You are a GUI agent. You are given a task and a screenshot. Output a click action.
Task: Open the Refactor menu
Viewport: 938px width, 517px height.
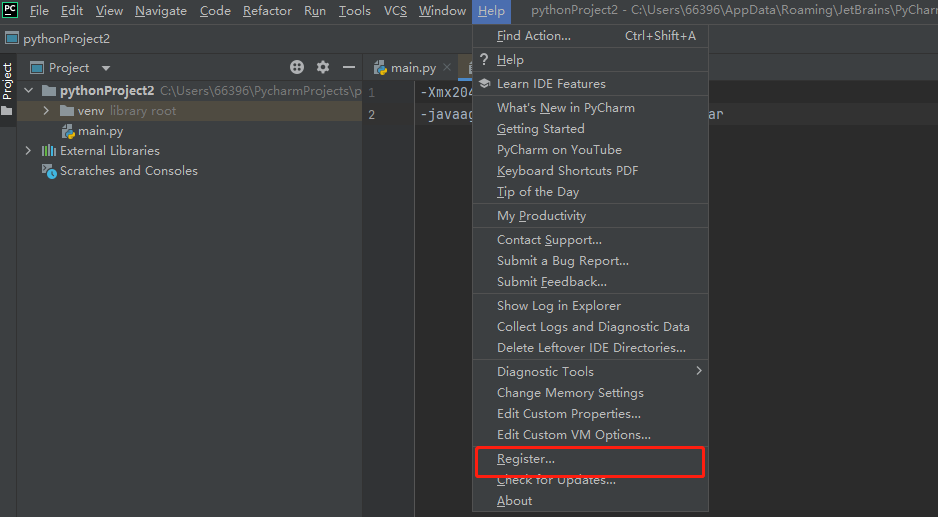coord(267,11)
